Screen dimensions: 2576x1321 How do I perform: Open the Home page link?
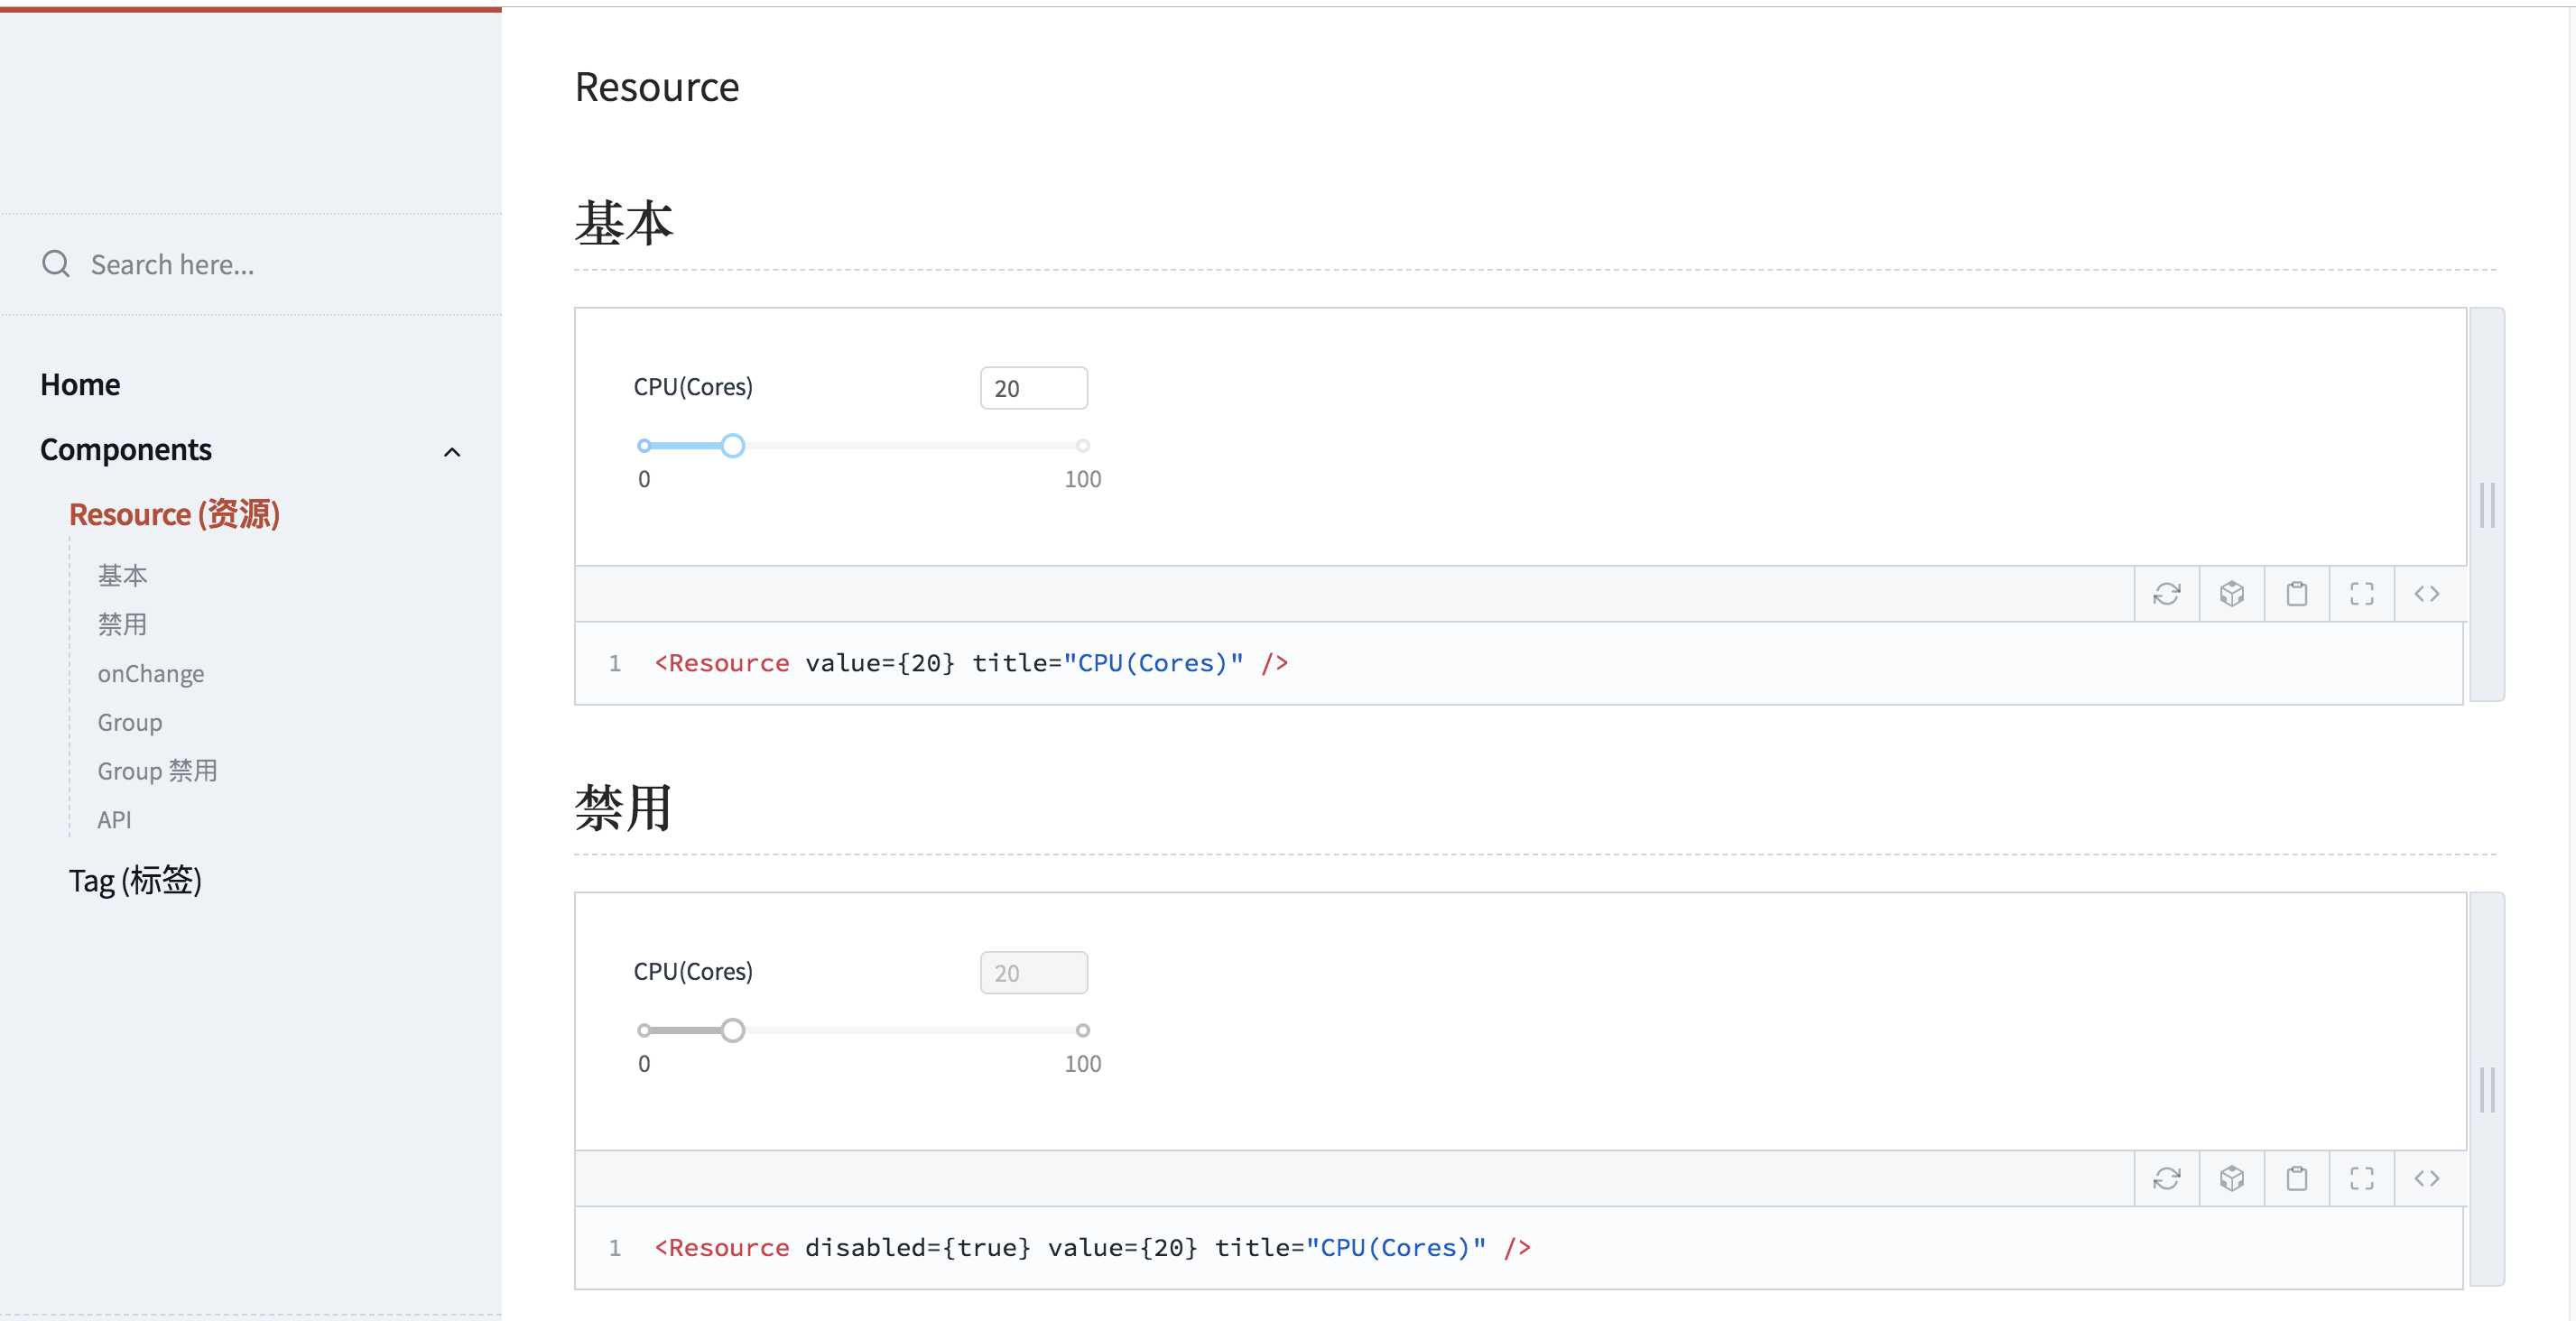click(80, 385)
